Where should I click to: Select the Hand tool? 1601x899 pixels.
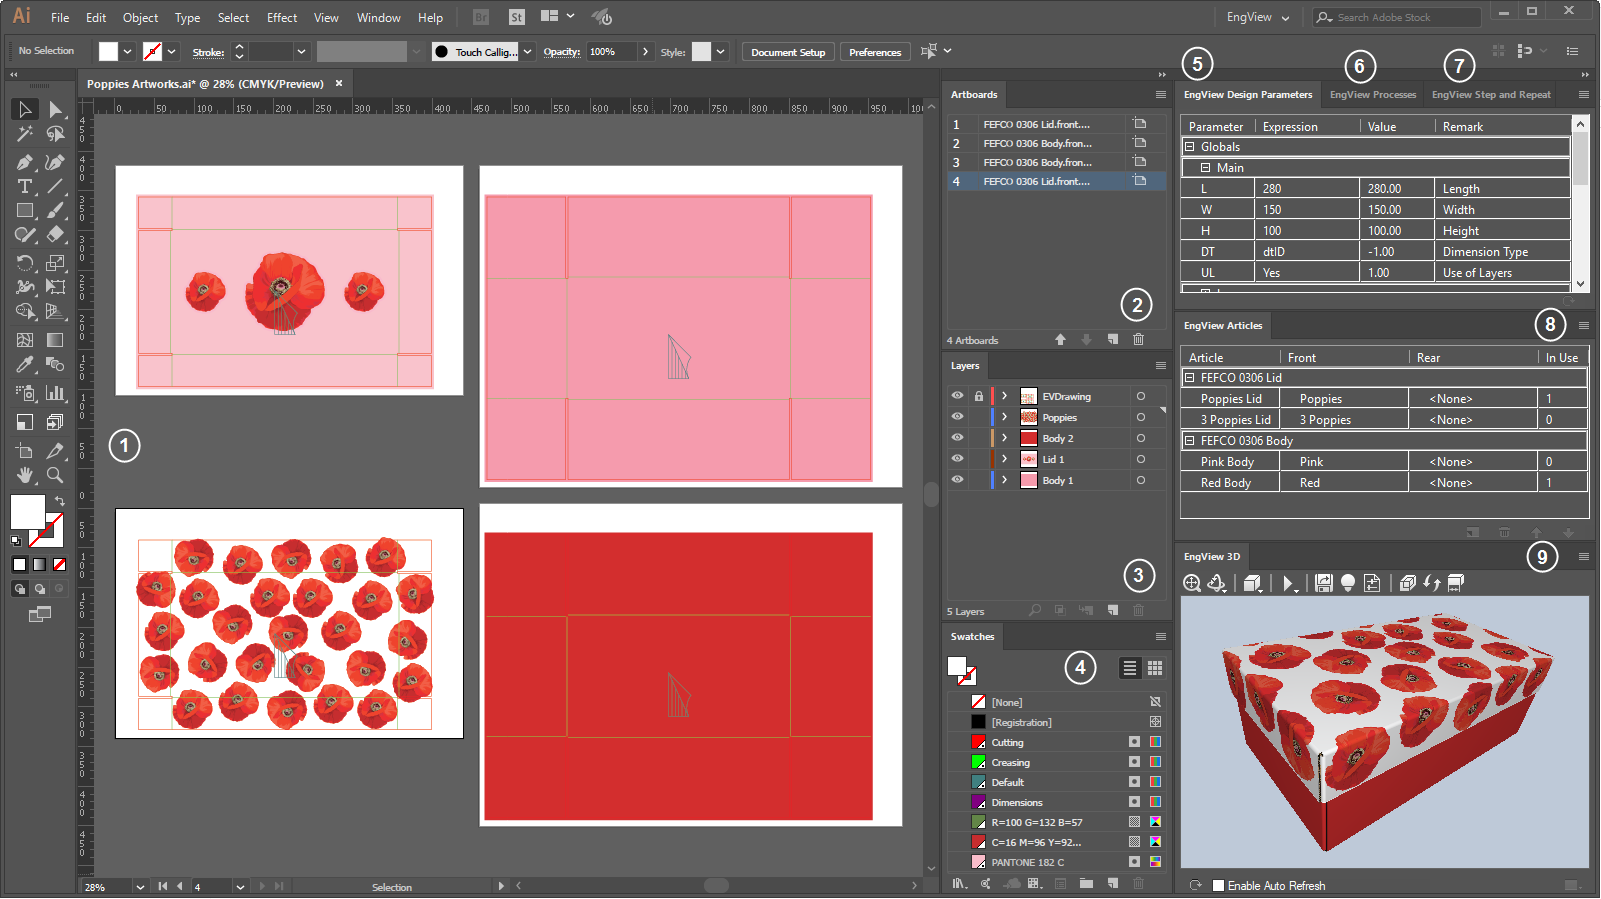tap(25, 476)
